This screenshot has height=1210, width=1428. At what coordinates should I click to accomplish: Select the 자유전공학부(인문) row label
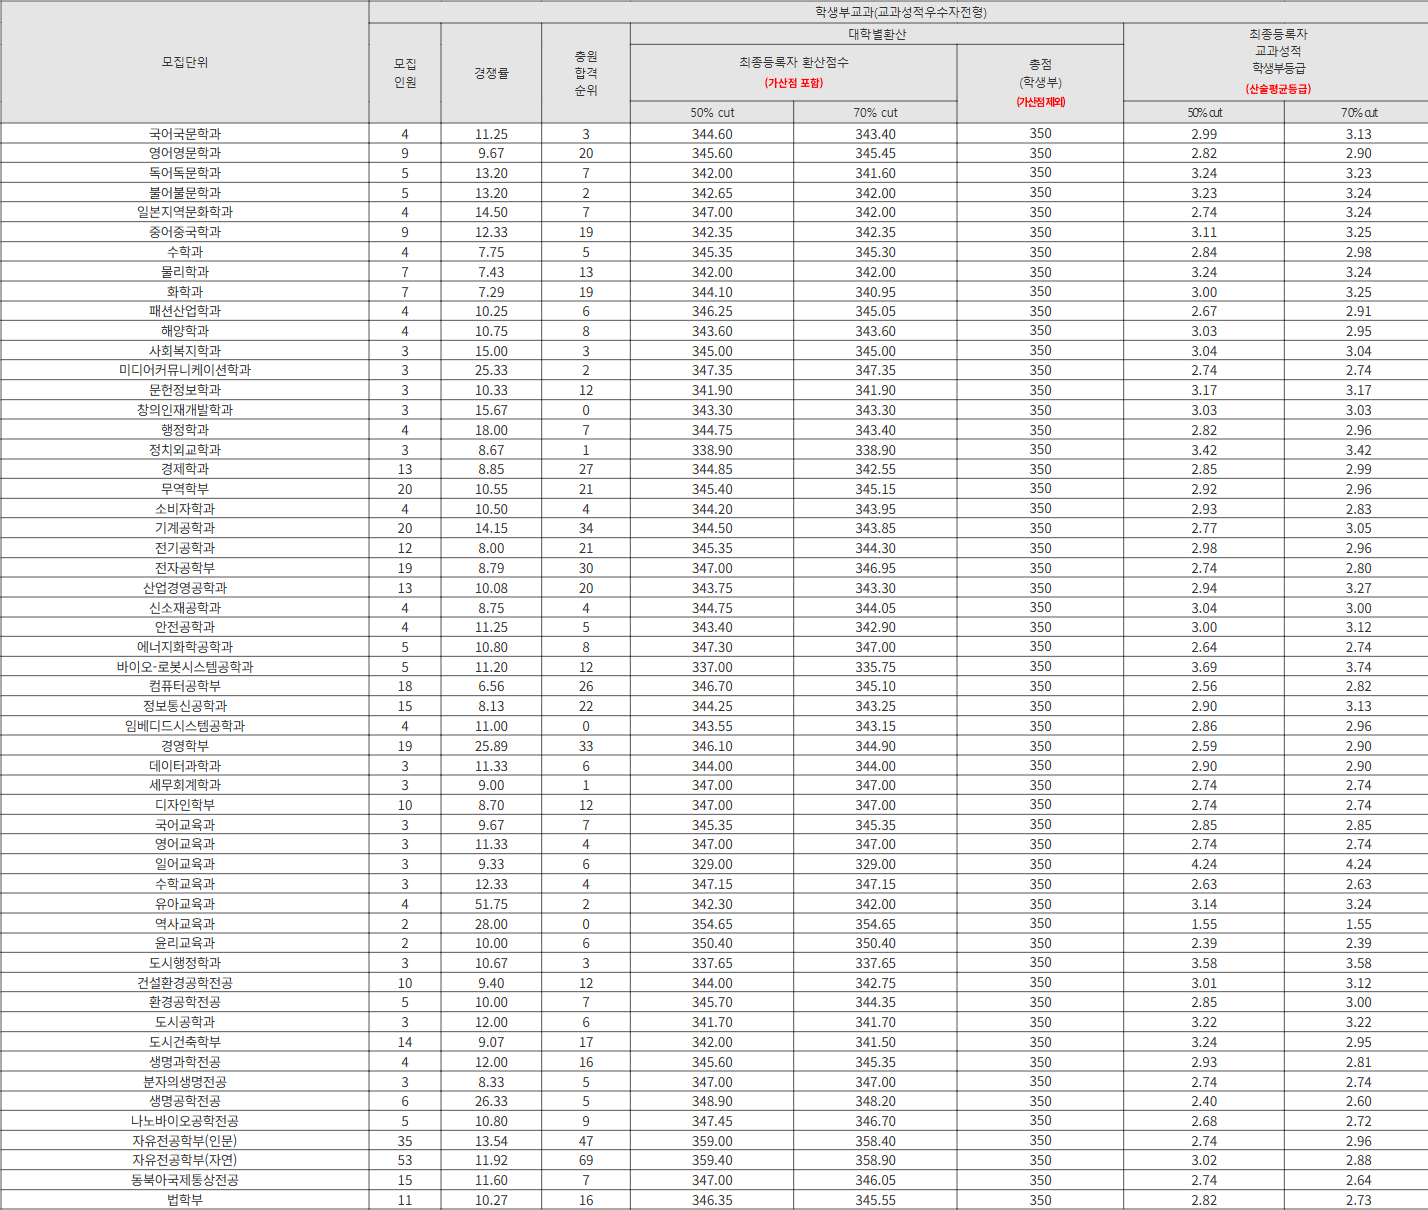click(x=185, y=1141)
